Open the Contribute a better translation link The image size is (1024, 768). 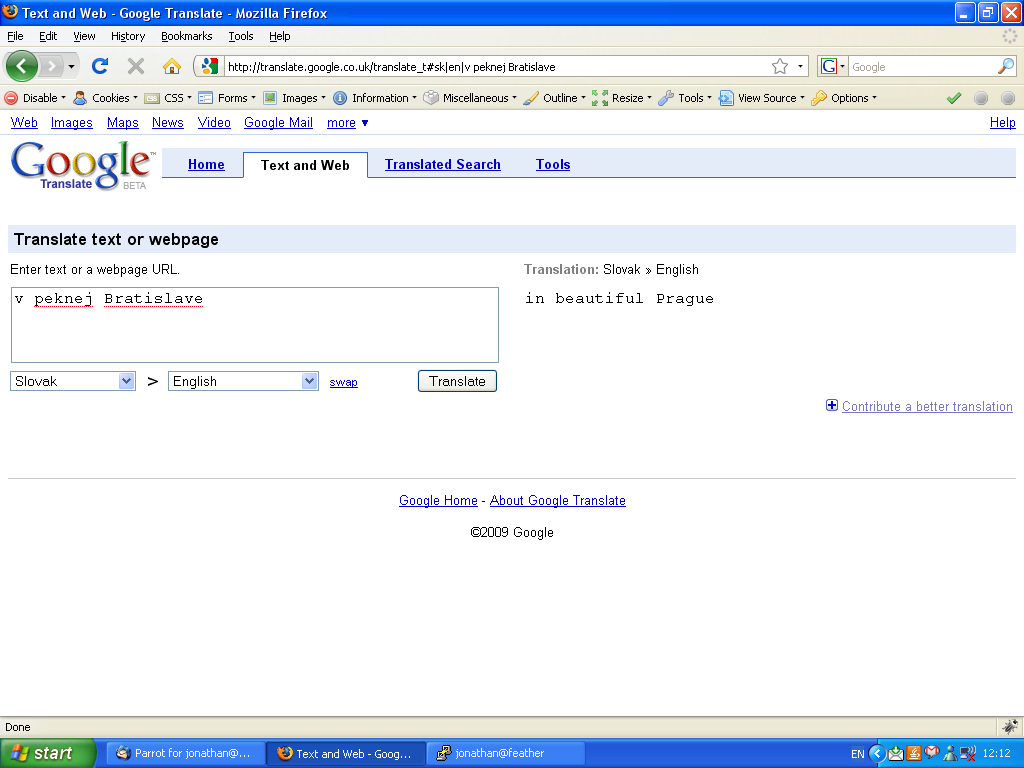pos(927,406)
